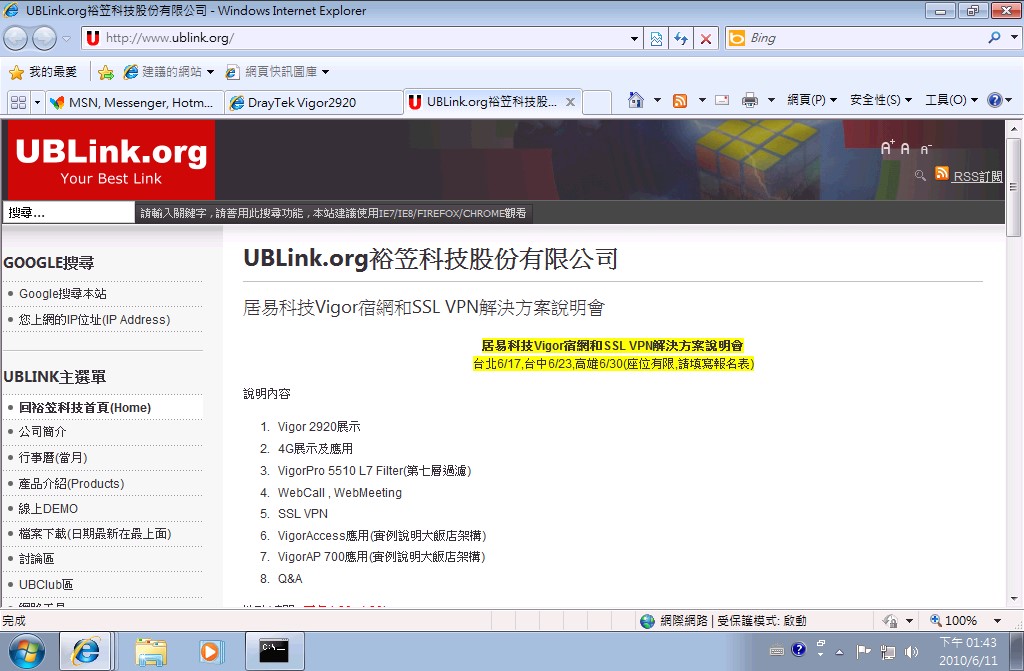1024x671 pixels.
Task: Open Quick Tabs grid icon
Action: click(x=19, y=103)
